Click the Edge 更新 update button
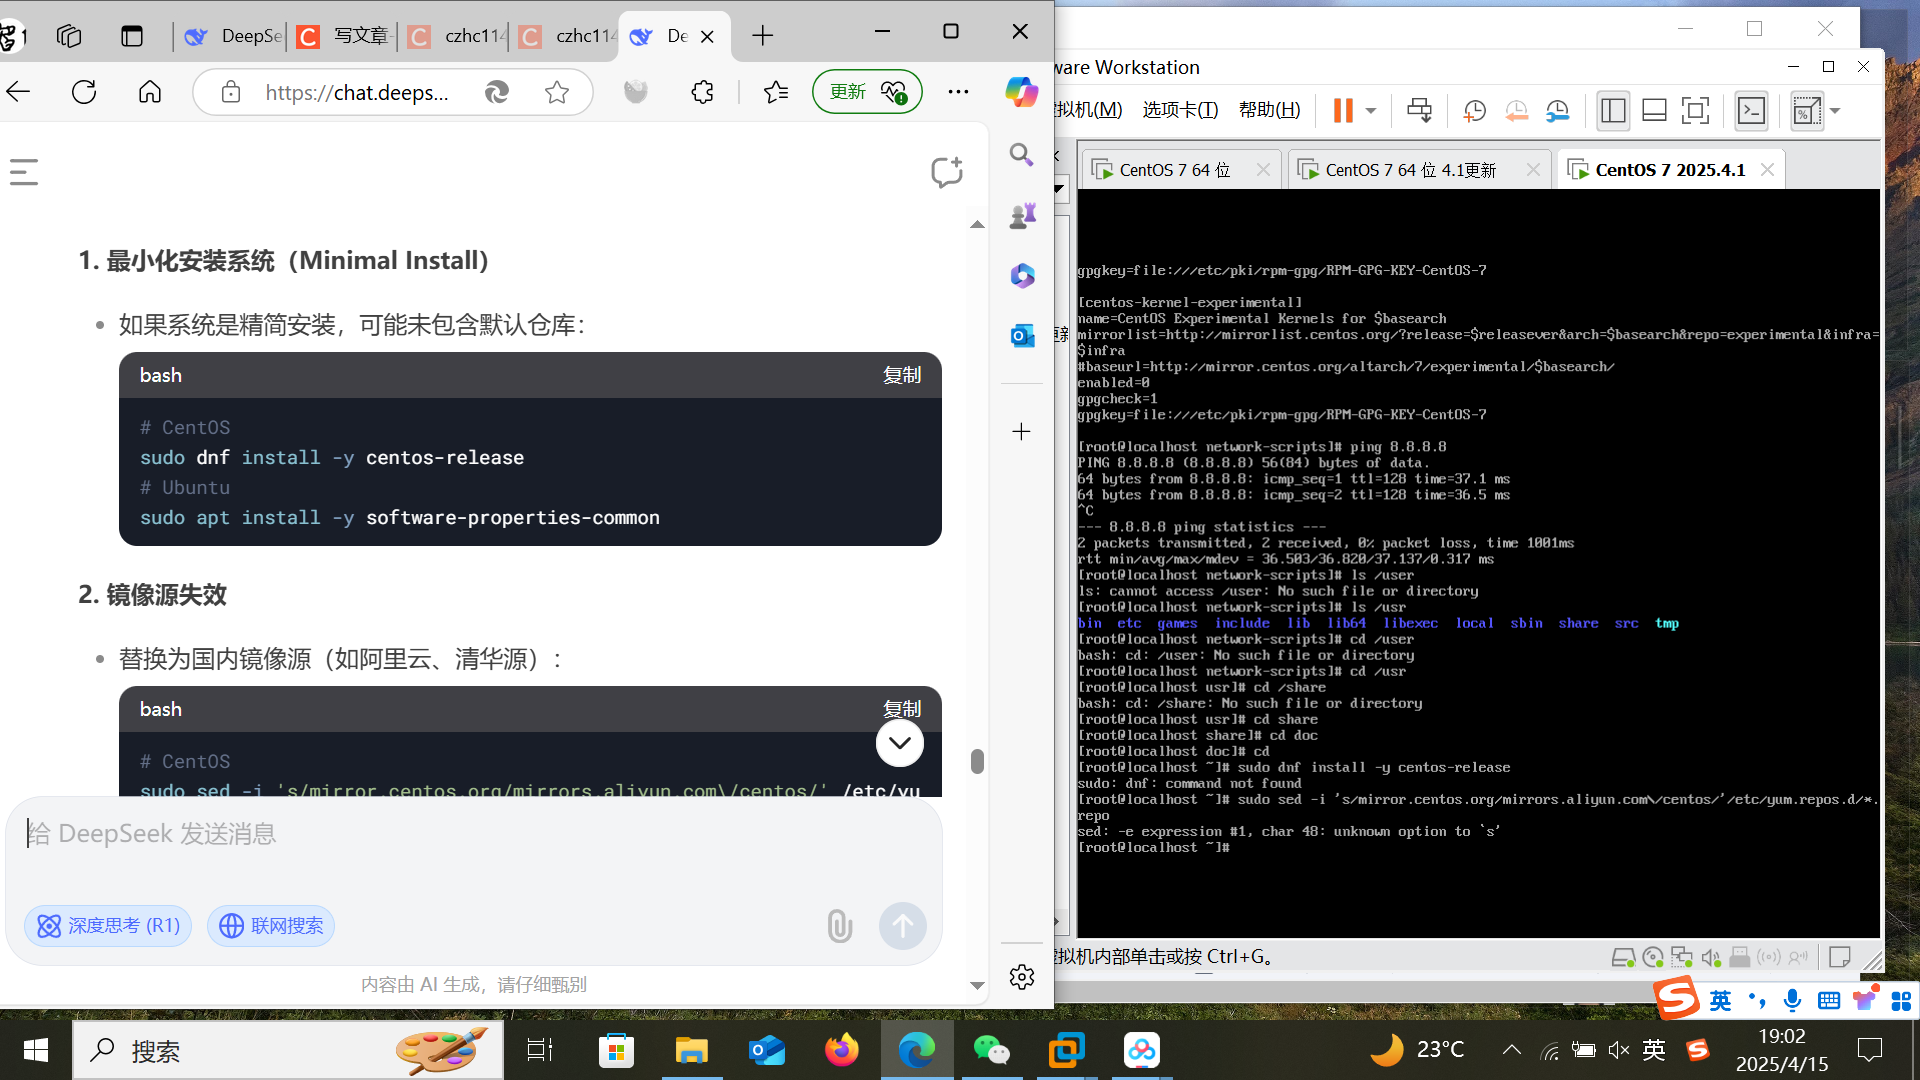The image size is (1920, 1080). (867, 92)
